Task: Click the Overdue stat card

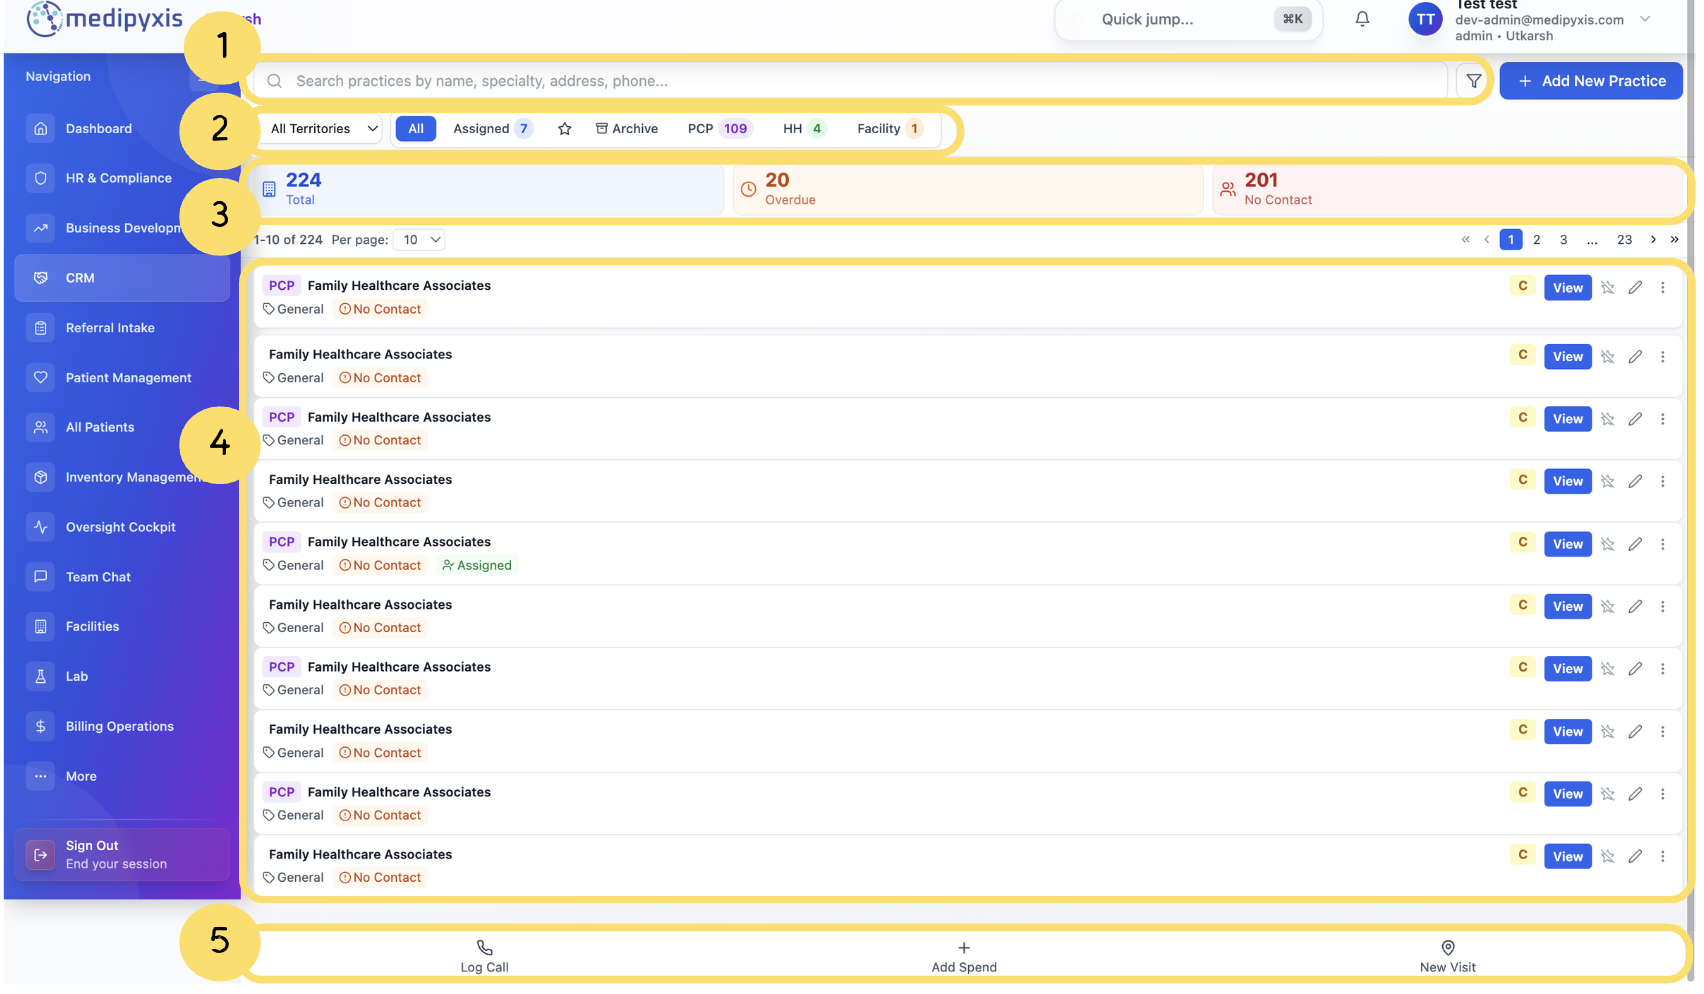Action: coord(967,189)
